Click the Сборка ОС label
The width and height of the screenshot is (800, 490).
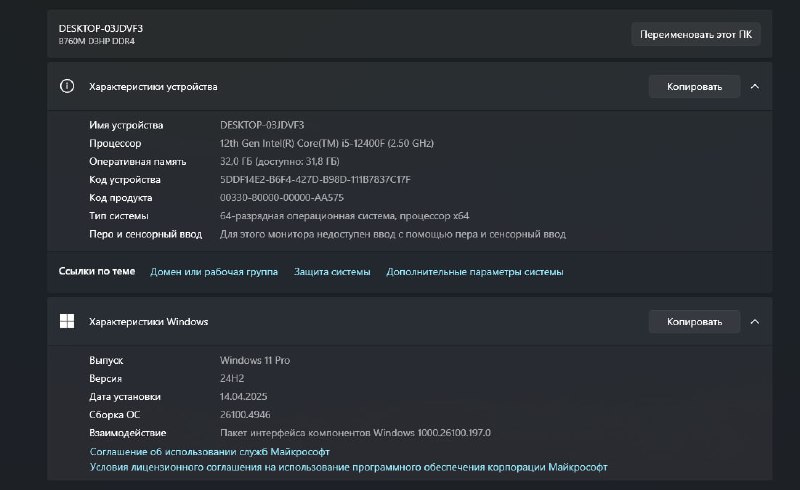coord(114,414)
